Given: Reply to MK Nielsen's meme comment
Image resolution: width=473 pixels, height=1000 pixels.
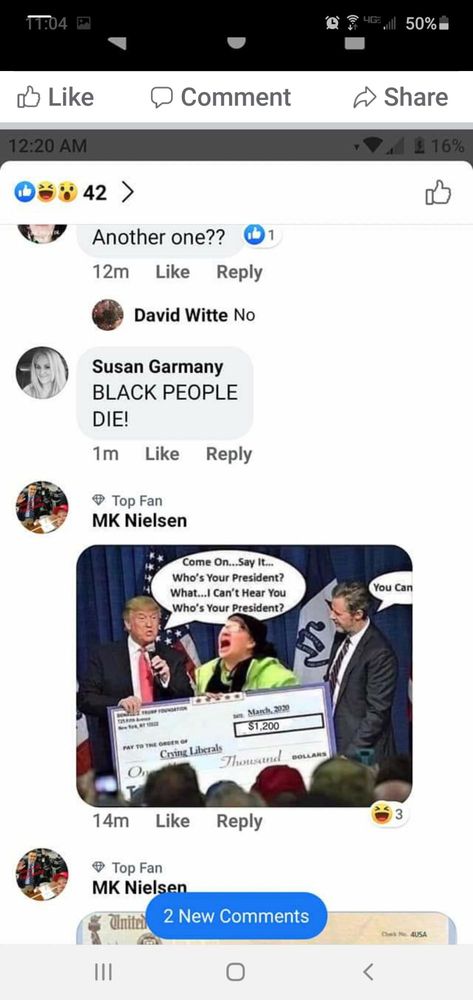Looking at the screenshot, I should click(239, 821).
